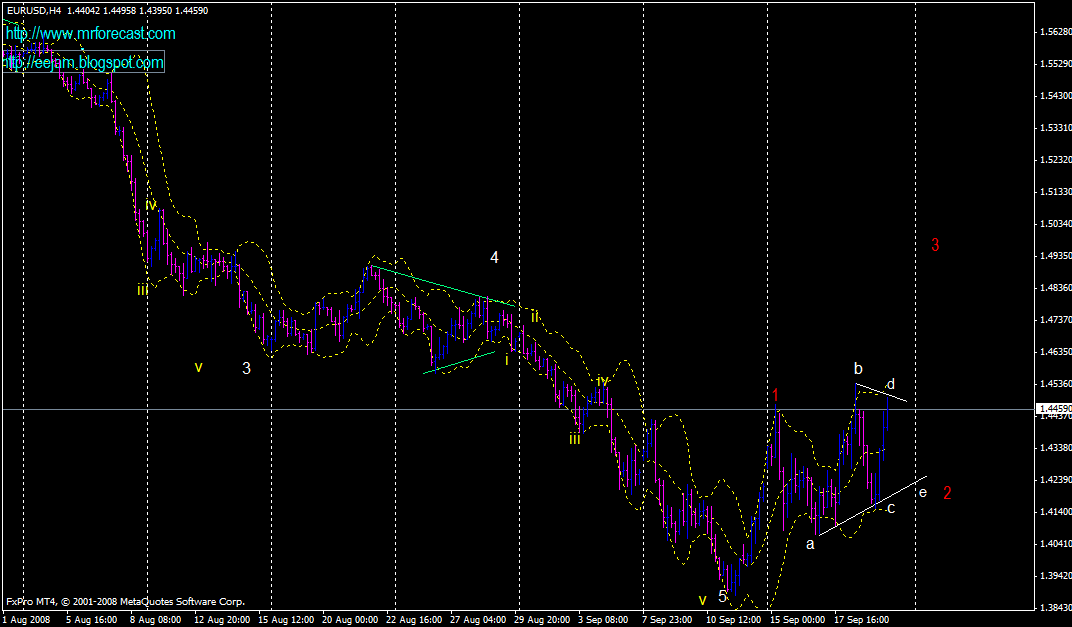This screenshot has height=627, width=1072.
Task: Click the "17 Sep 16:00" date label
Action: [x=861, y=619]
